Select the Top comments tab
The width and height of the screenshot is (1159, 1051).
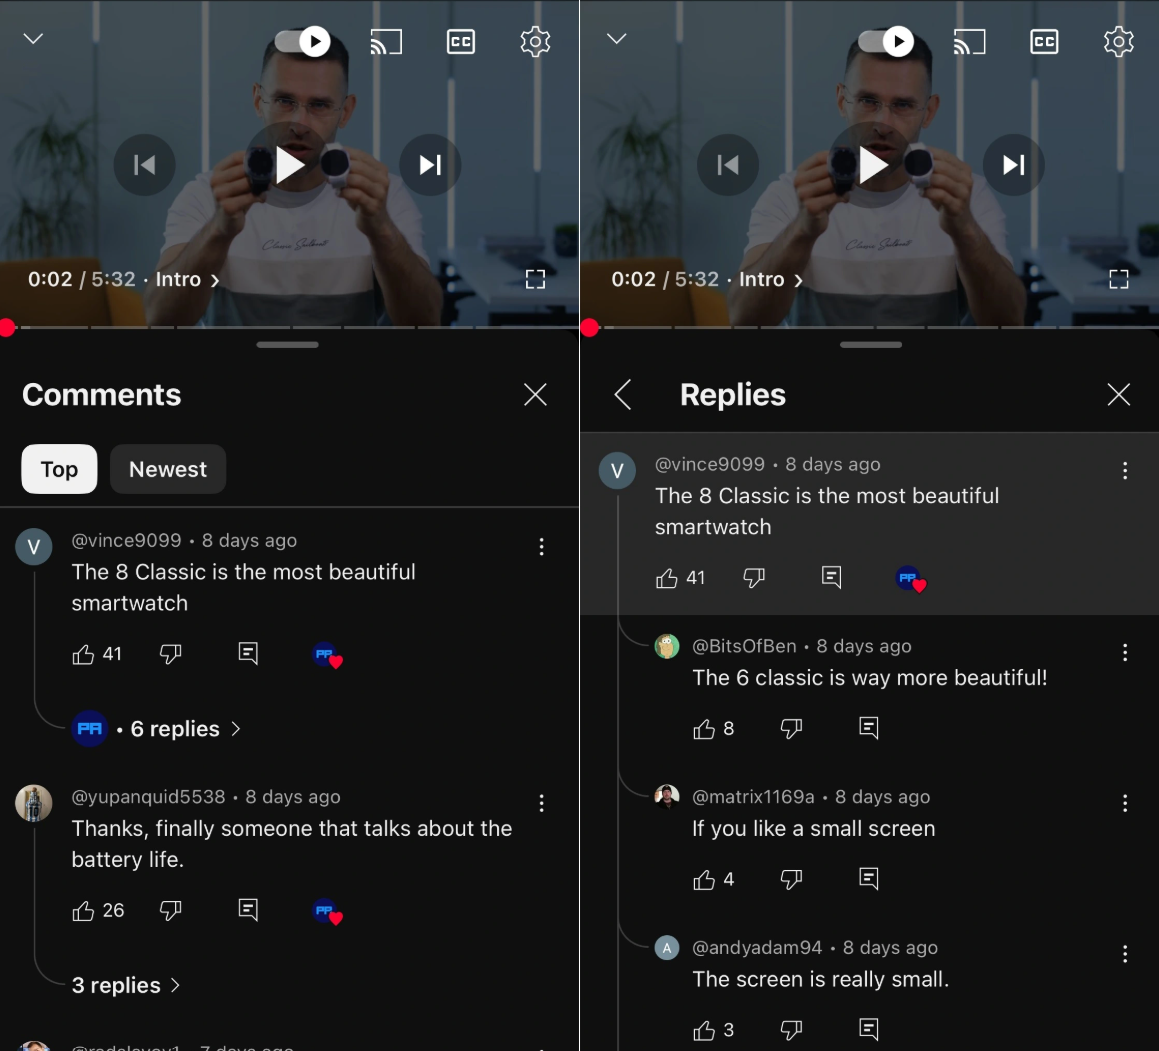coord(59,469)
